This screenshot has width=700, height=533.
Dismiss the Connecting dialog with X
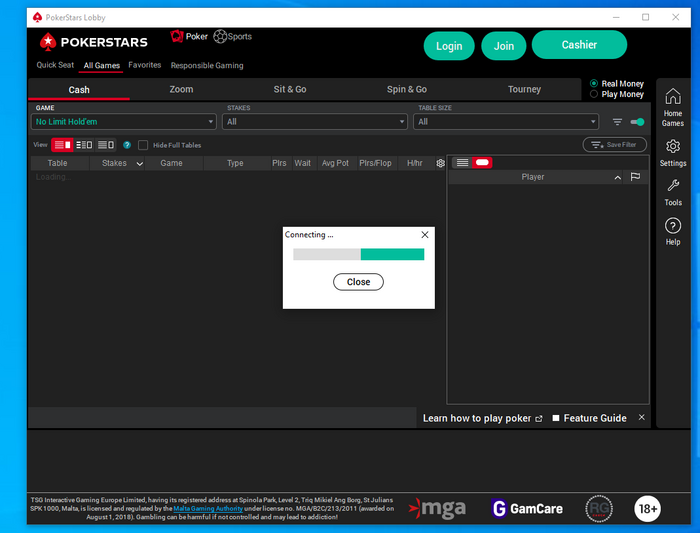coord(425,235)
